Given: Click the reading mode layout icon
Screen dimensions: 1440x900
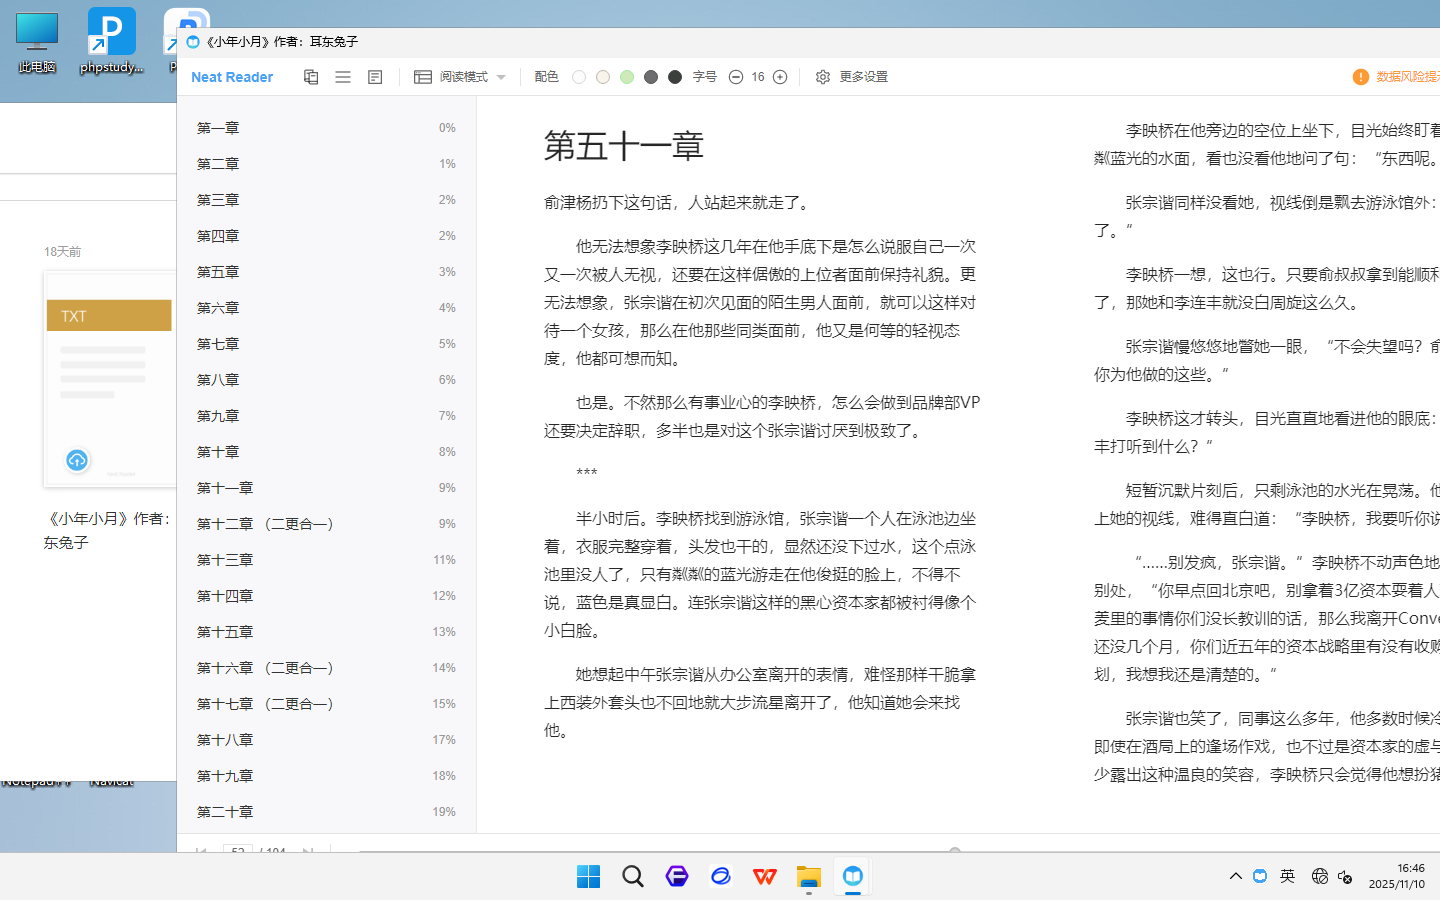Looking at the screenshot, I should [423, 77].
